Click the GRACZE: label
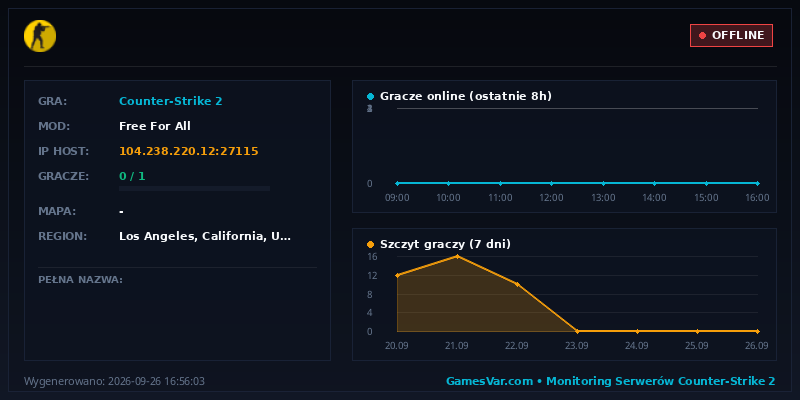The width and height of the screenshot is (800, 400). (63, 176)
